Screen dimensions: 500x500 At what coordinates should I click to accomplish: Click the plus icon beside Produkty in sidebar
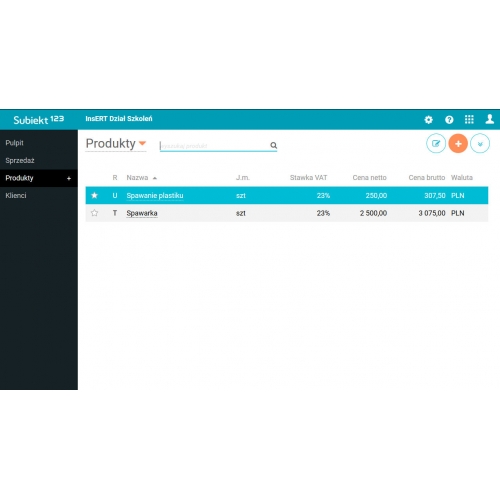pos(69,178)
